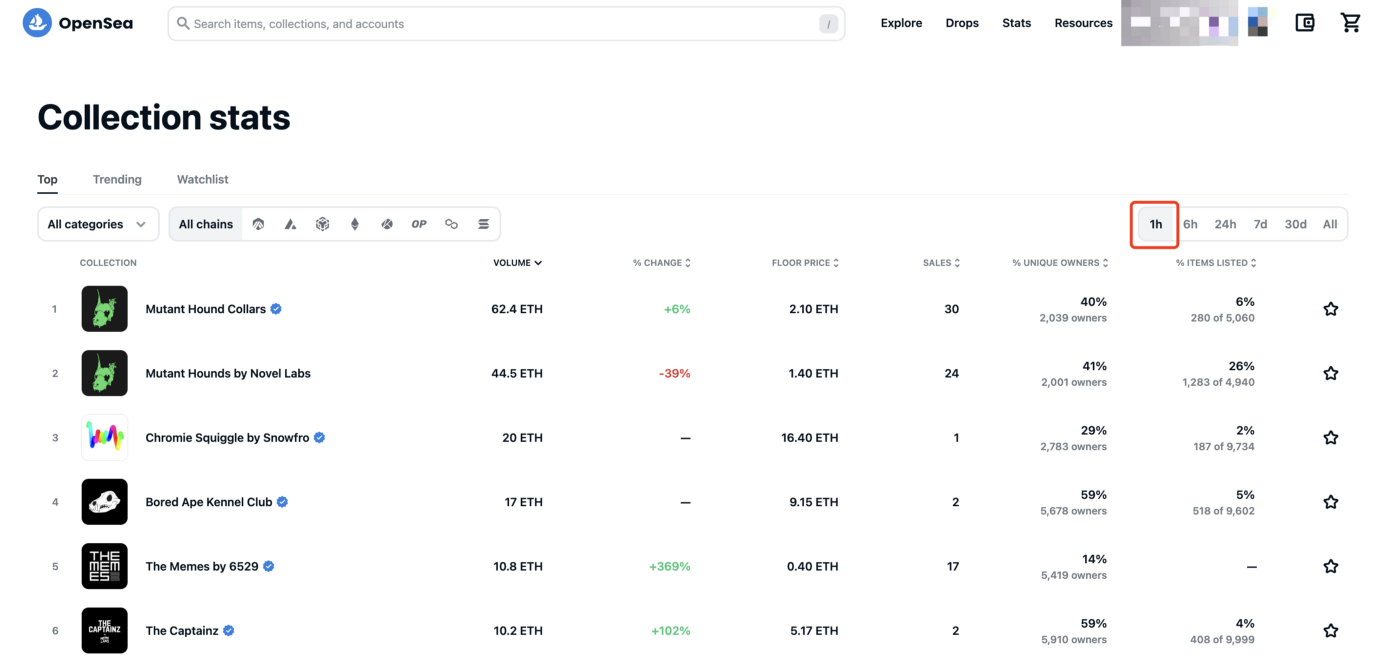The image size is (1400, 659).
Task: Click the OpenSea logo to go home
Action: pyautogui.click(x=78, y=23)
